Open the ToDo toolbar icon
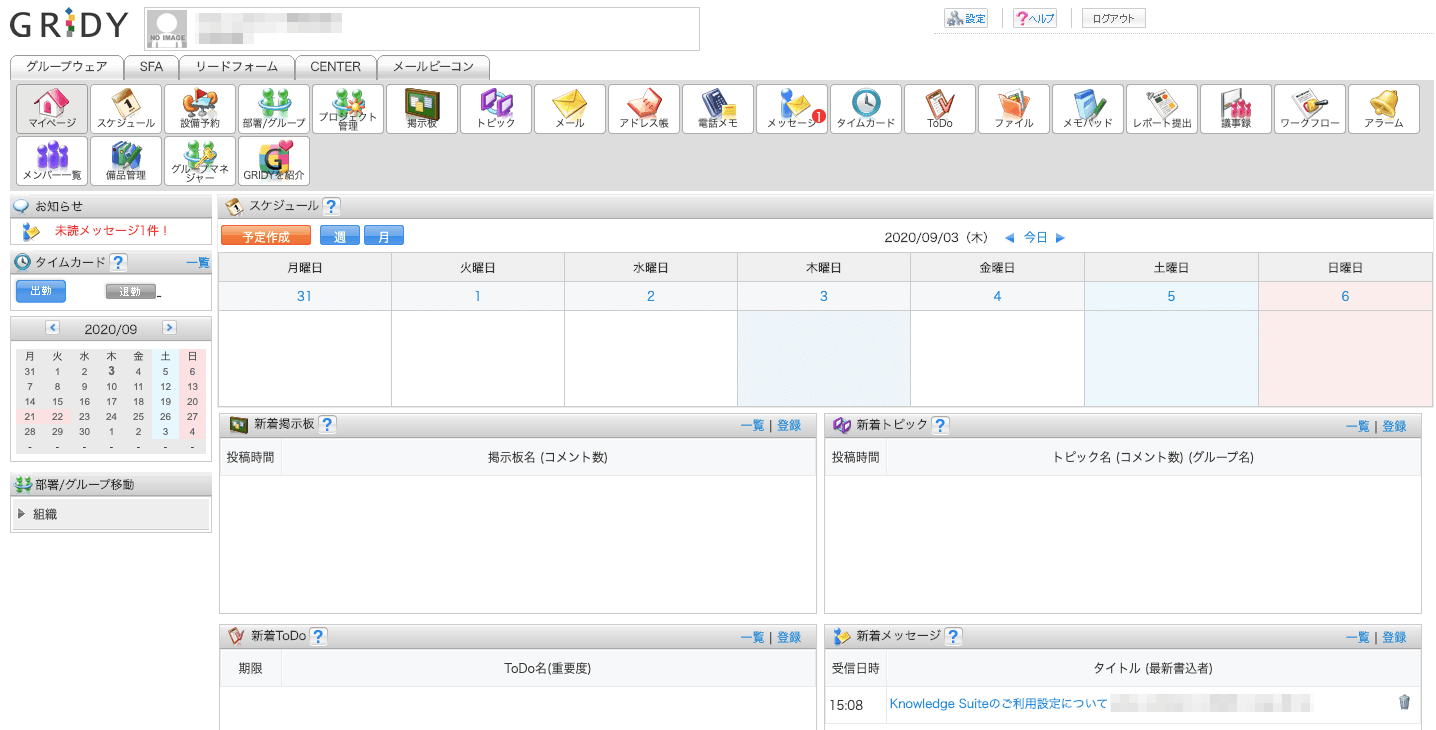The image size is (1436, 730). coord(940,109)
